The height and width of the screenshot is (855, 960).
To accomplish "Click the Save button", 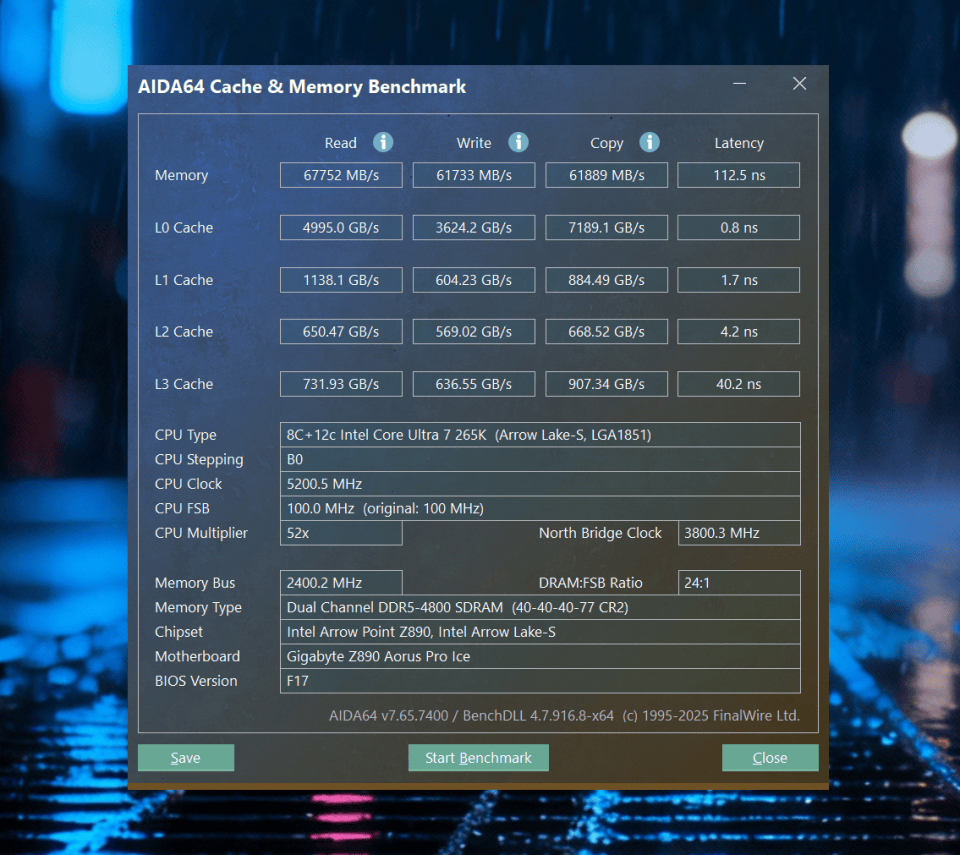I will click(x=185, y=757).
